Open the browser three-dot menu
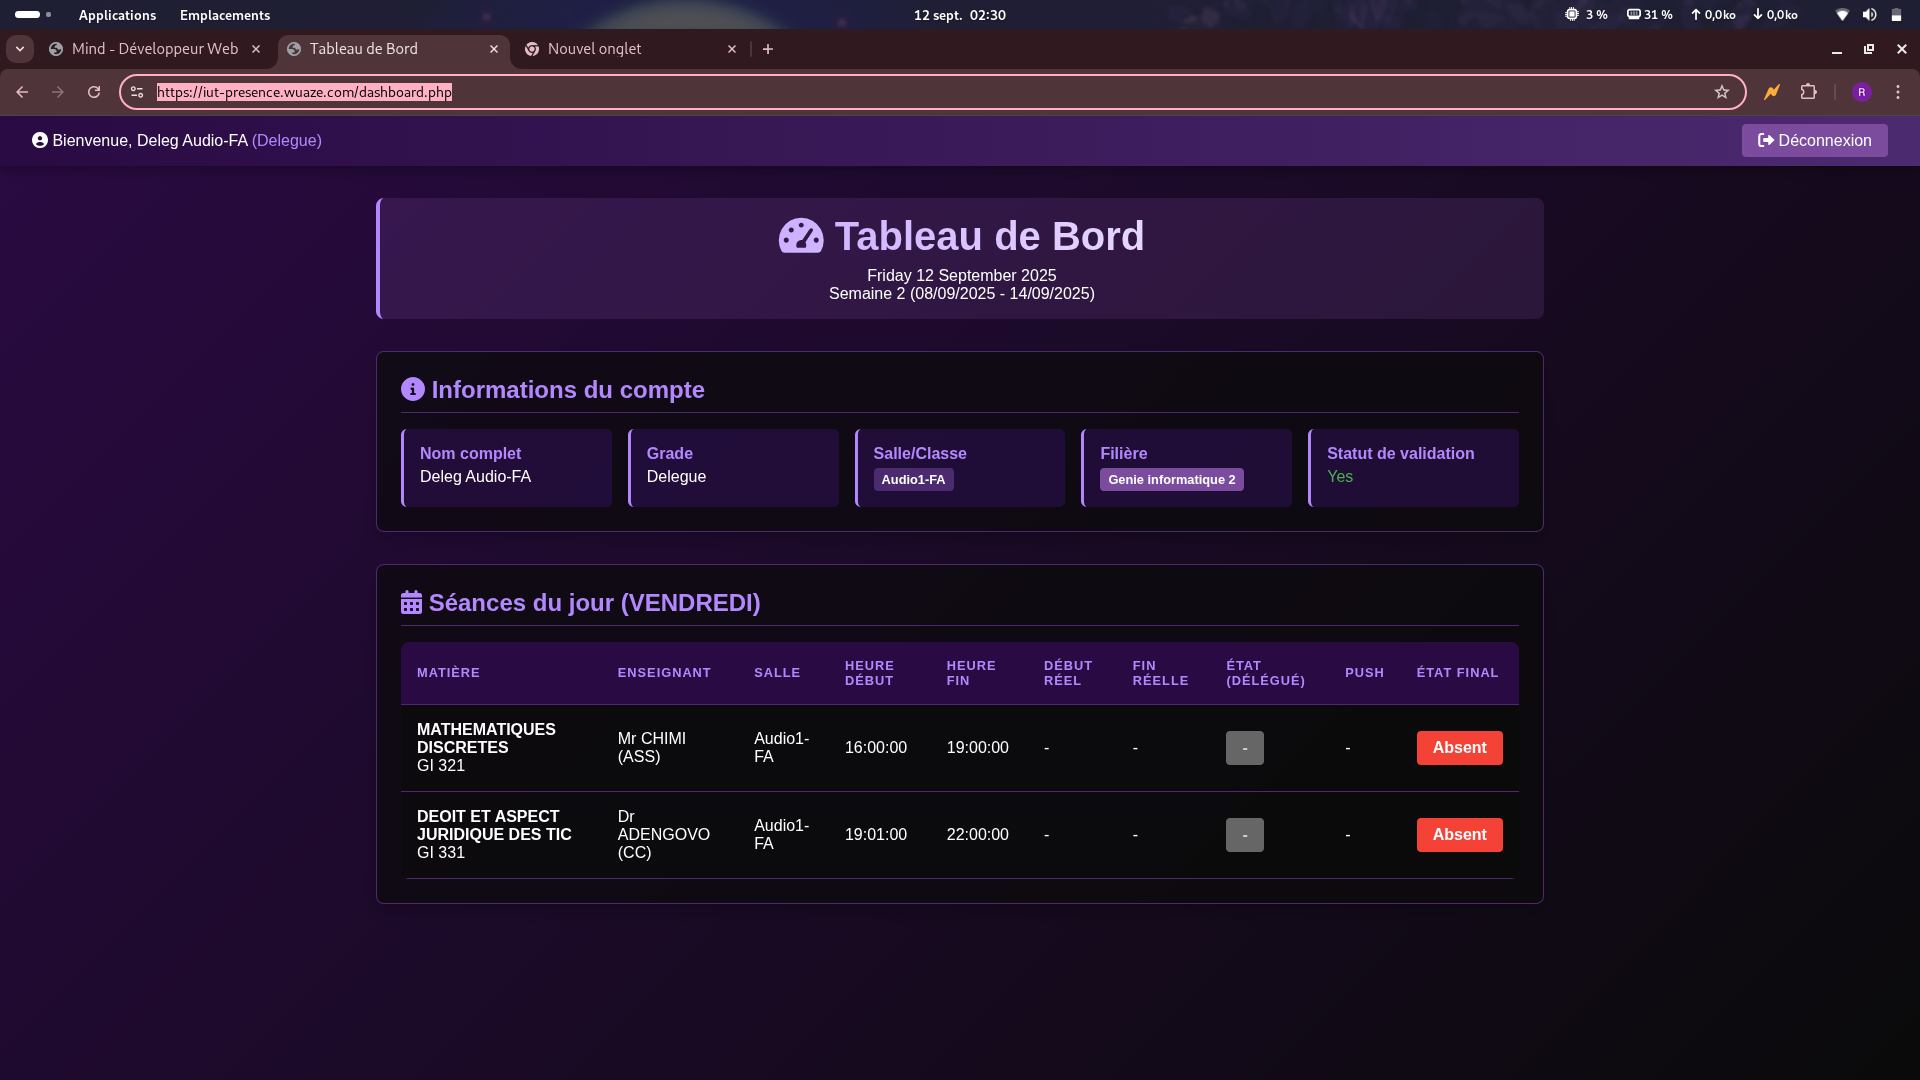The width and height of the screenshot is (1920, 1080). pyautogui.click(x=1898, y=91)
